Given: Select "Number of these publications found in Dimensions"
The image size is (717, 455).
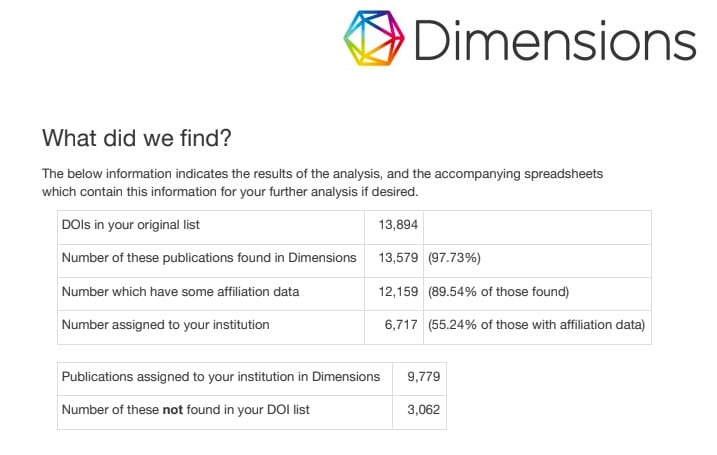Looking at the screenshot, I should (x=209, y=258).
